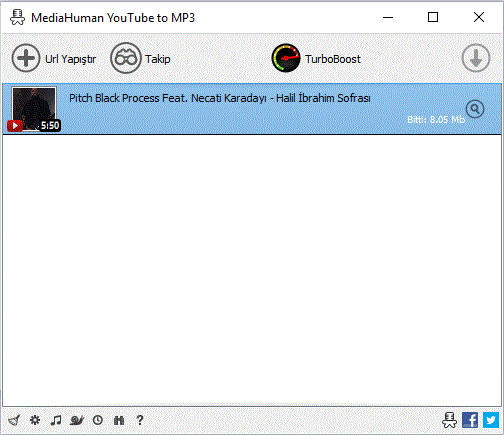Open the clock history icon
This screenshot has height=435, width=504.
(98, 420)
